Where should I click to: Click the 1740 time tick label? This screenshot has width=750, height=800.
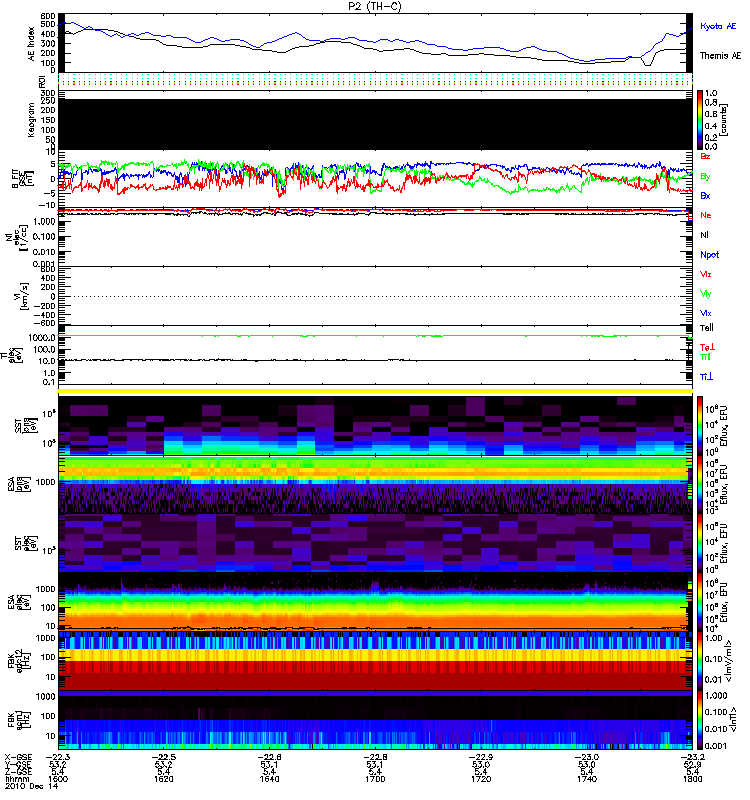pos(587,779)
